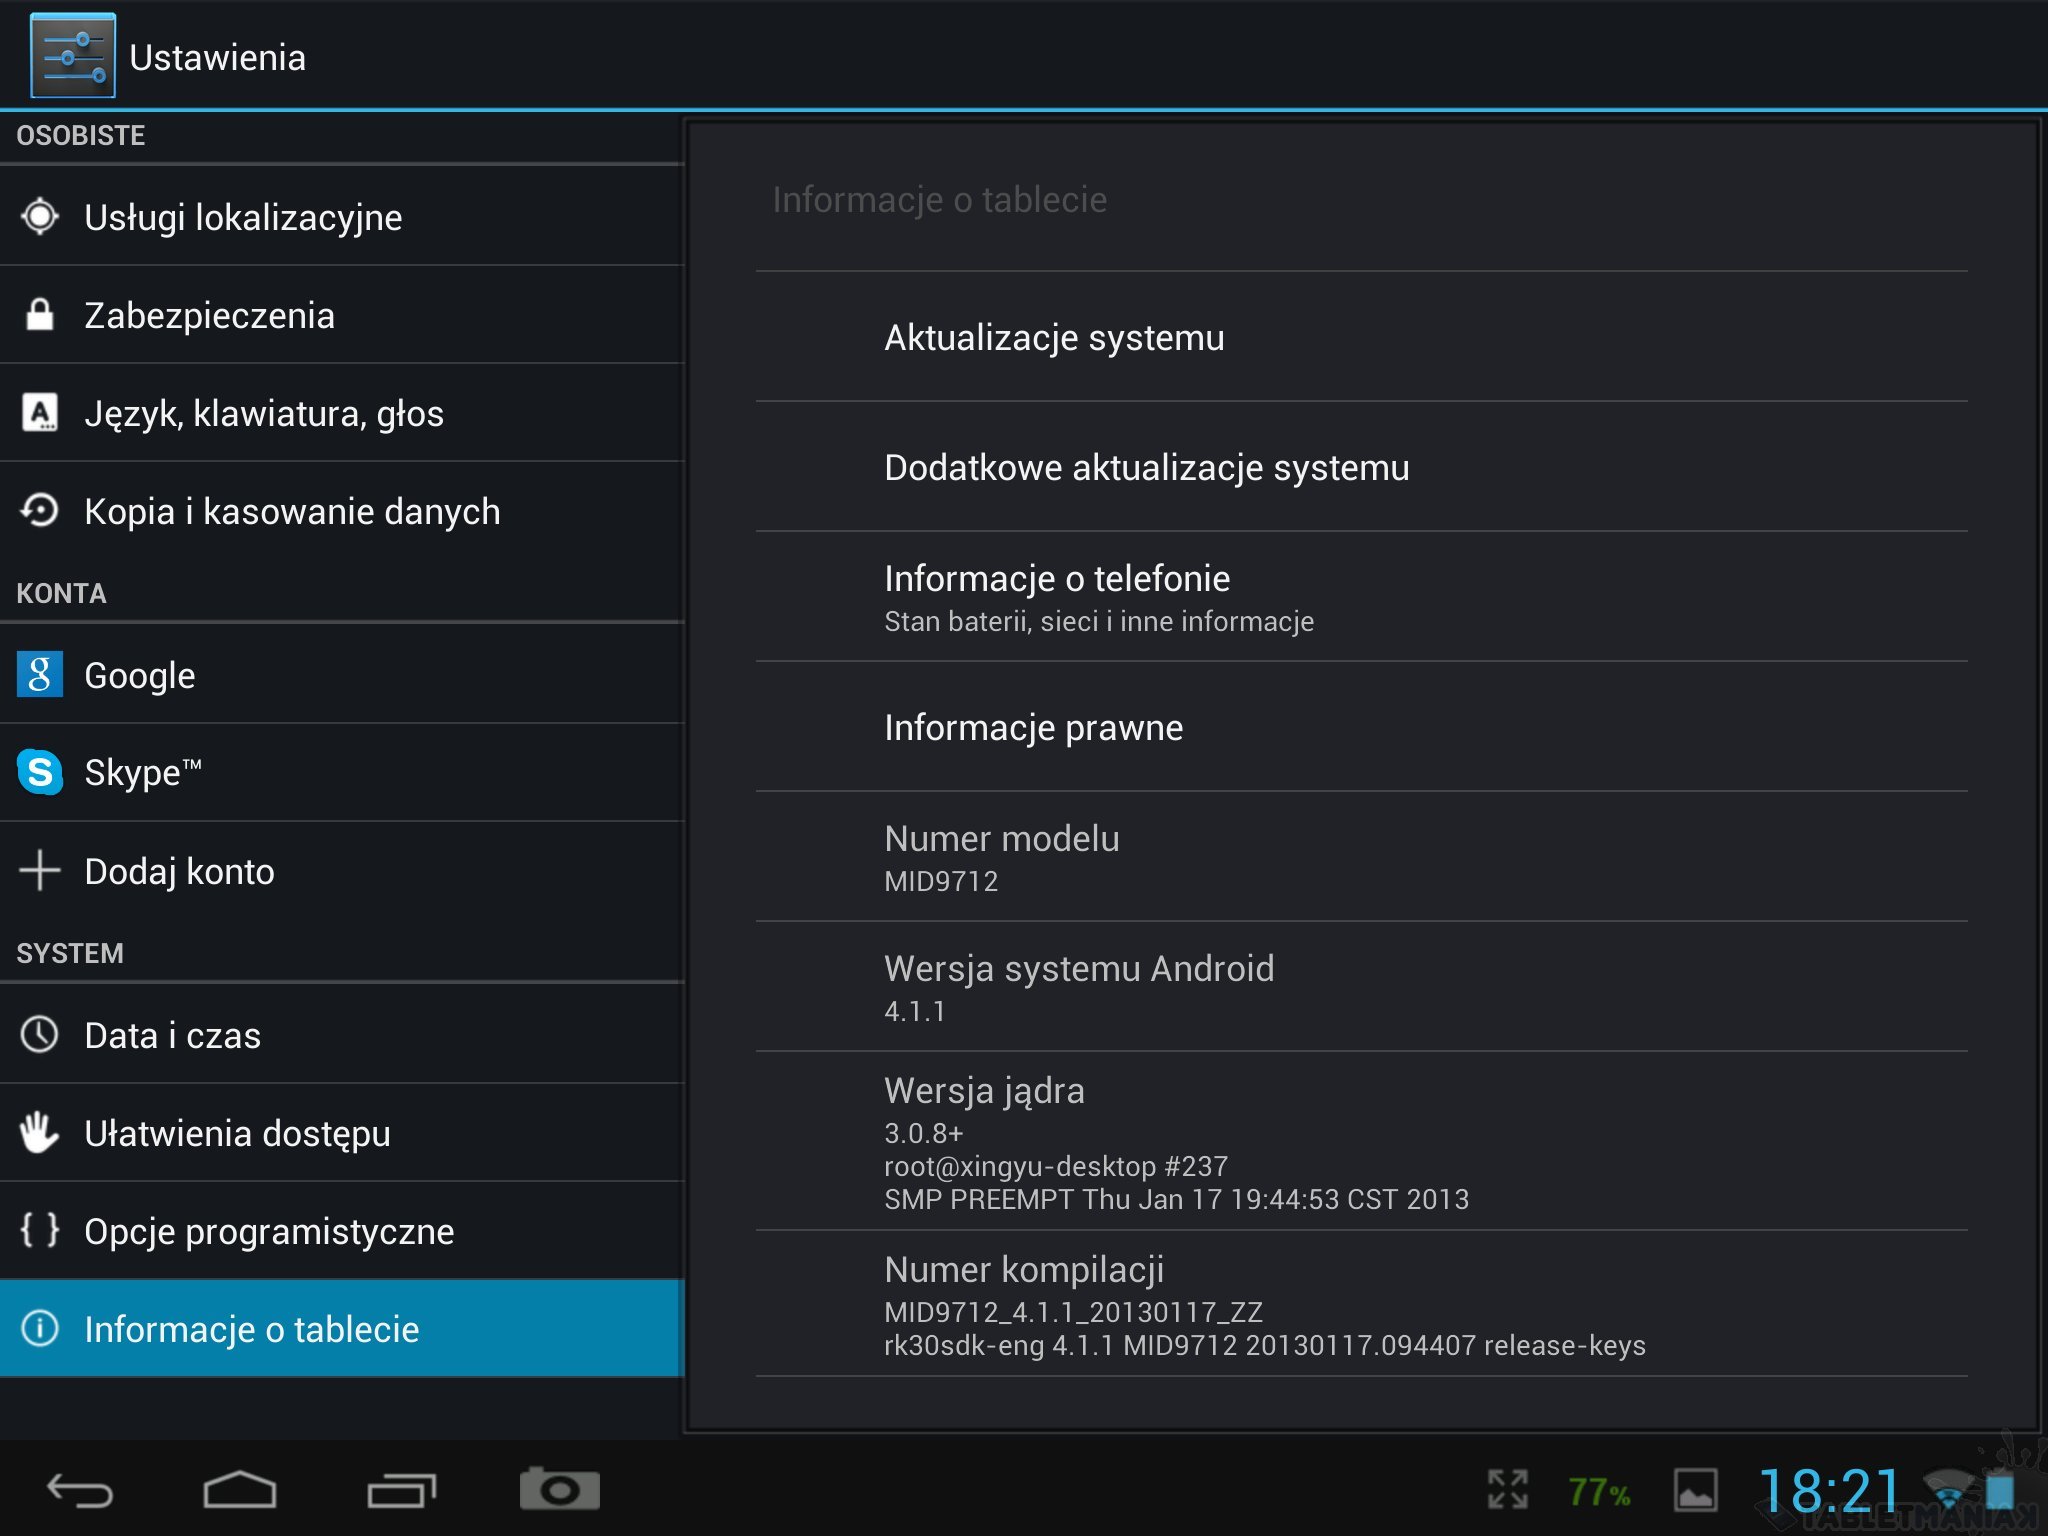Open the Recent apps icon

tap(401, 1490)
